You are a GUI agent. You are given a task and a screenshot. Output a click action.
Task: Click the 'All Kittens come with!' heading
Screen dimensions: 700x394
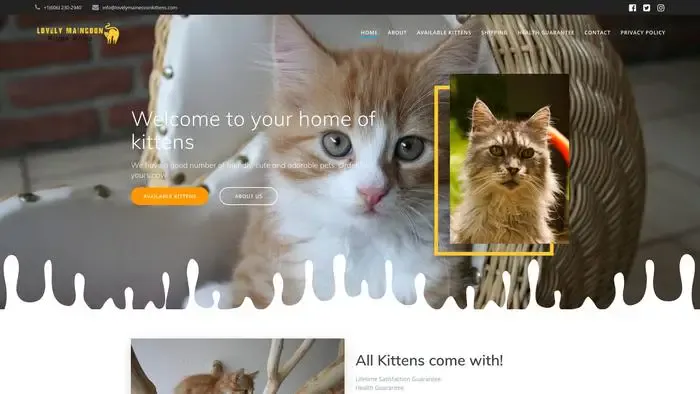tap(429, 361)
